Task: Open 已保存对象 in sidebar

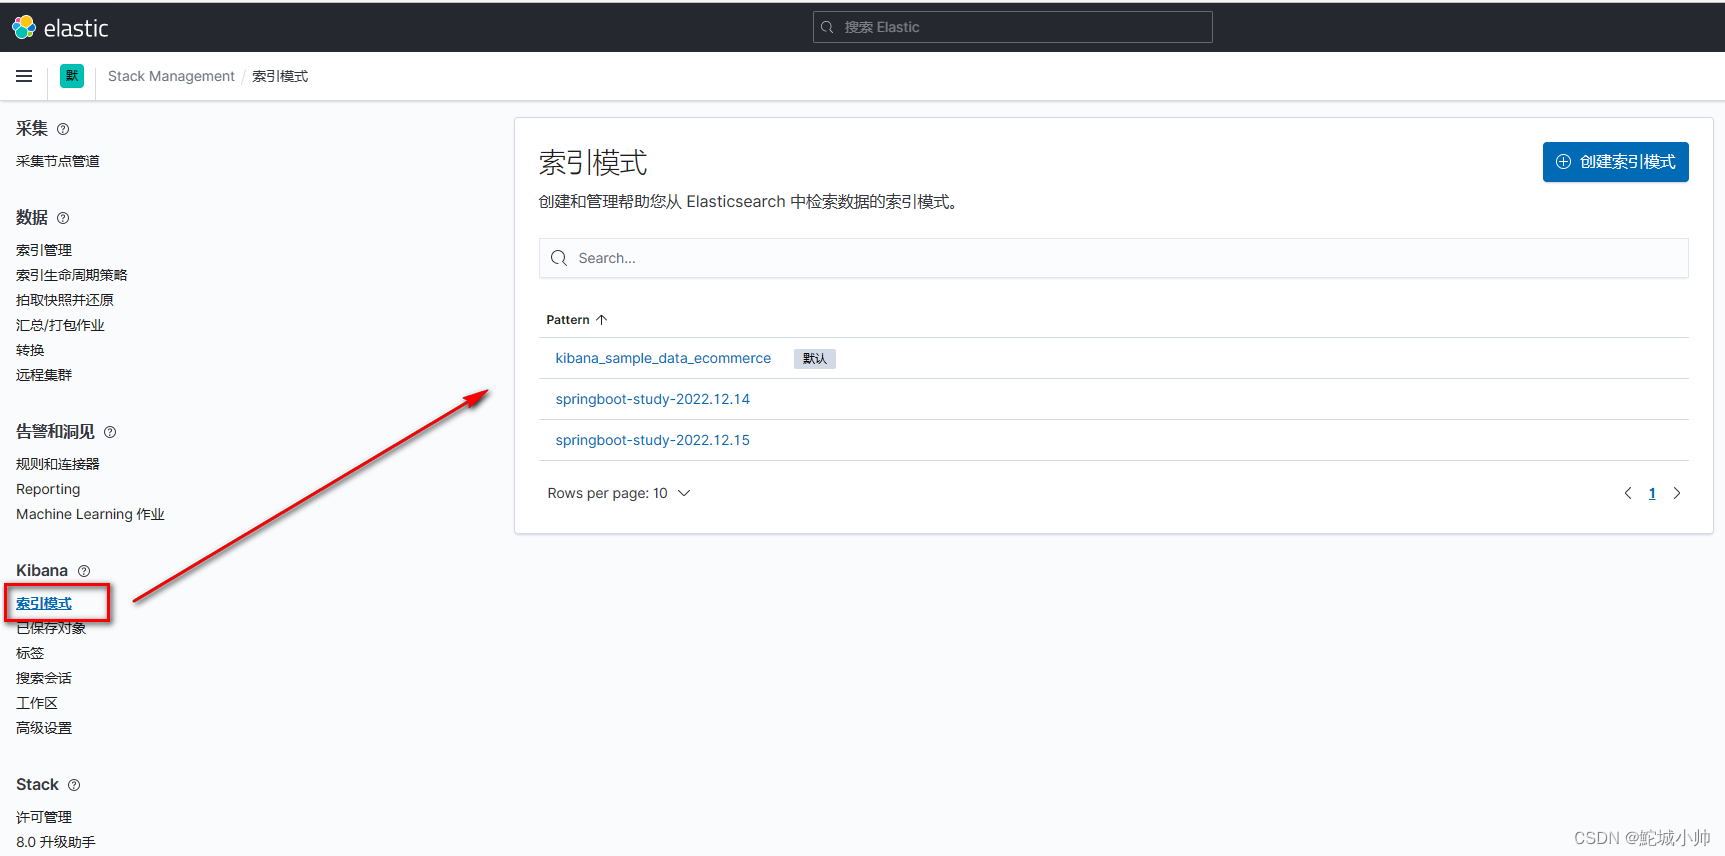Action: (x=51, y=628)
